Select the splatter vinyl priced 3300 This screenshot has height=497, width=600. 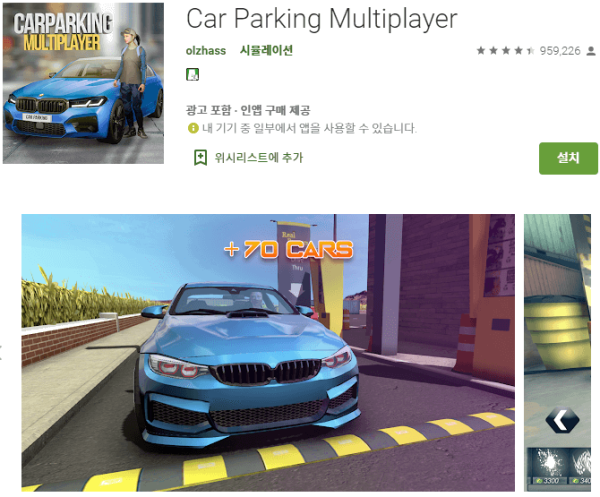tap(549, 467)
